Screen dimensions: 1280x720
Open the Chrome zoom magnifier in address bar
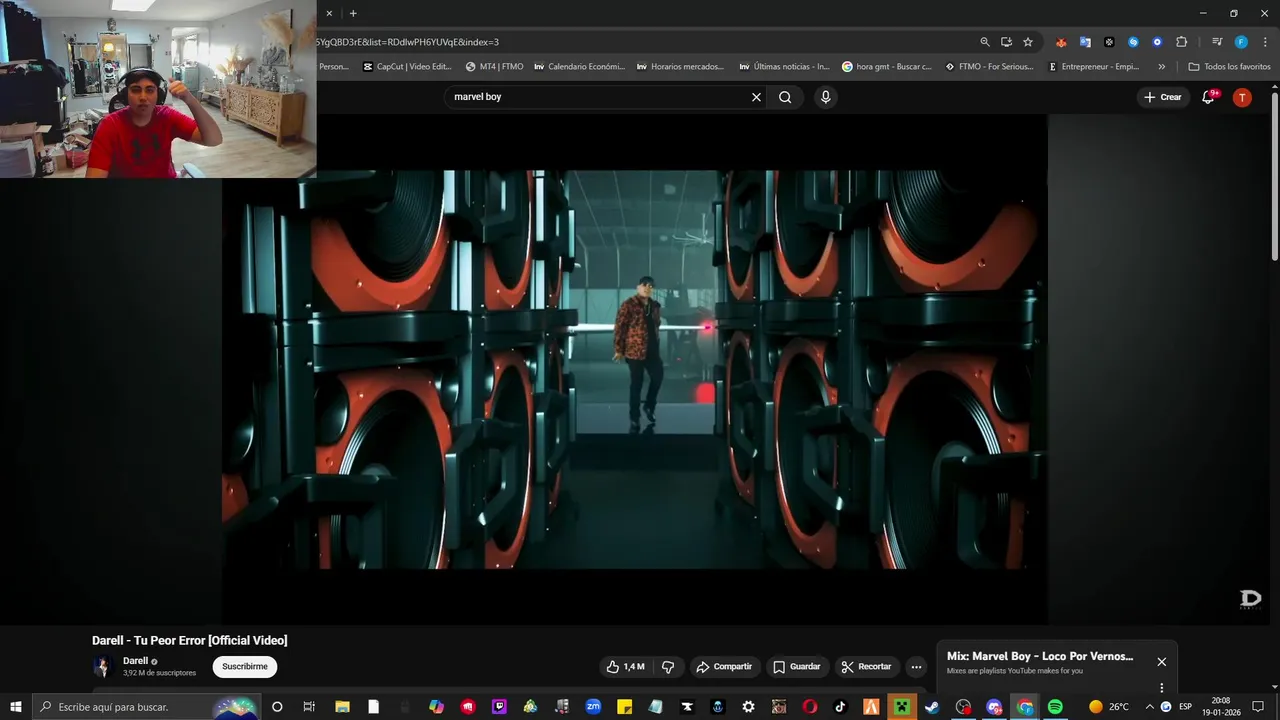pyautogui.click(x=985, y=42)
